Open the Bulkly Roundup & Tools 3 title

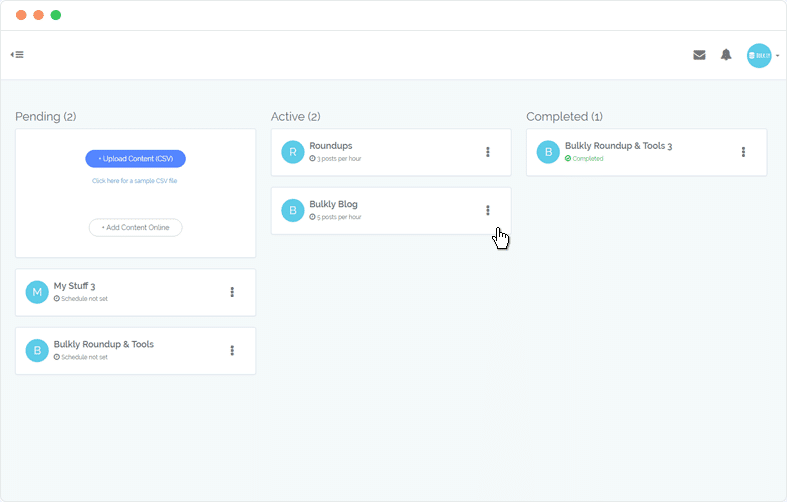(618, 146)
